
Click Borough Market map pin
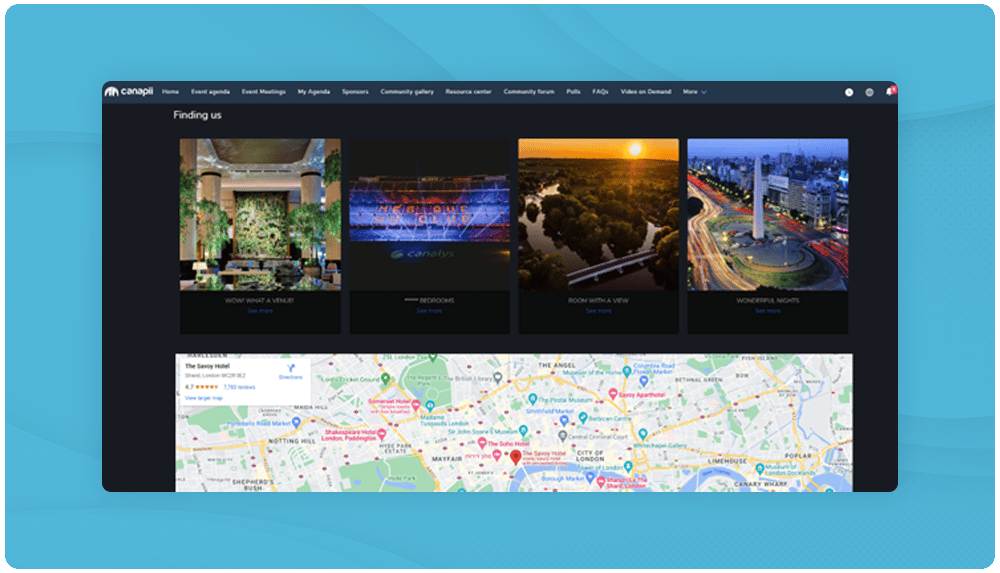pyautogui.click(x=590, y=477)
